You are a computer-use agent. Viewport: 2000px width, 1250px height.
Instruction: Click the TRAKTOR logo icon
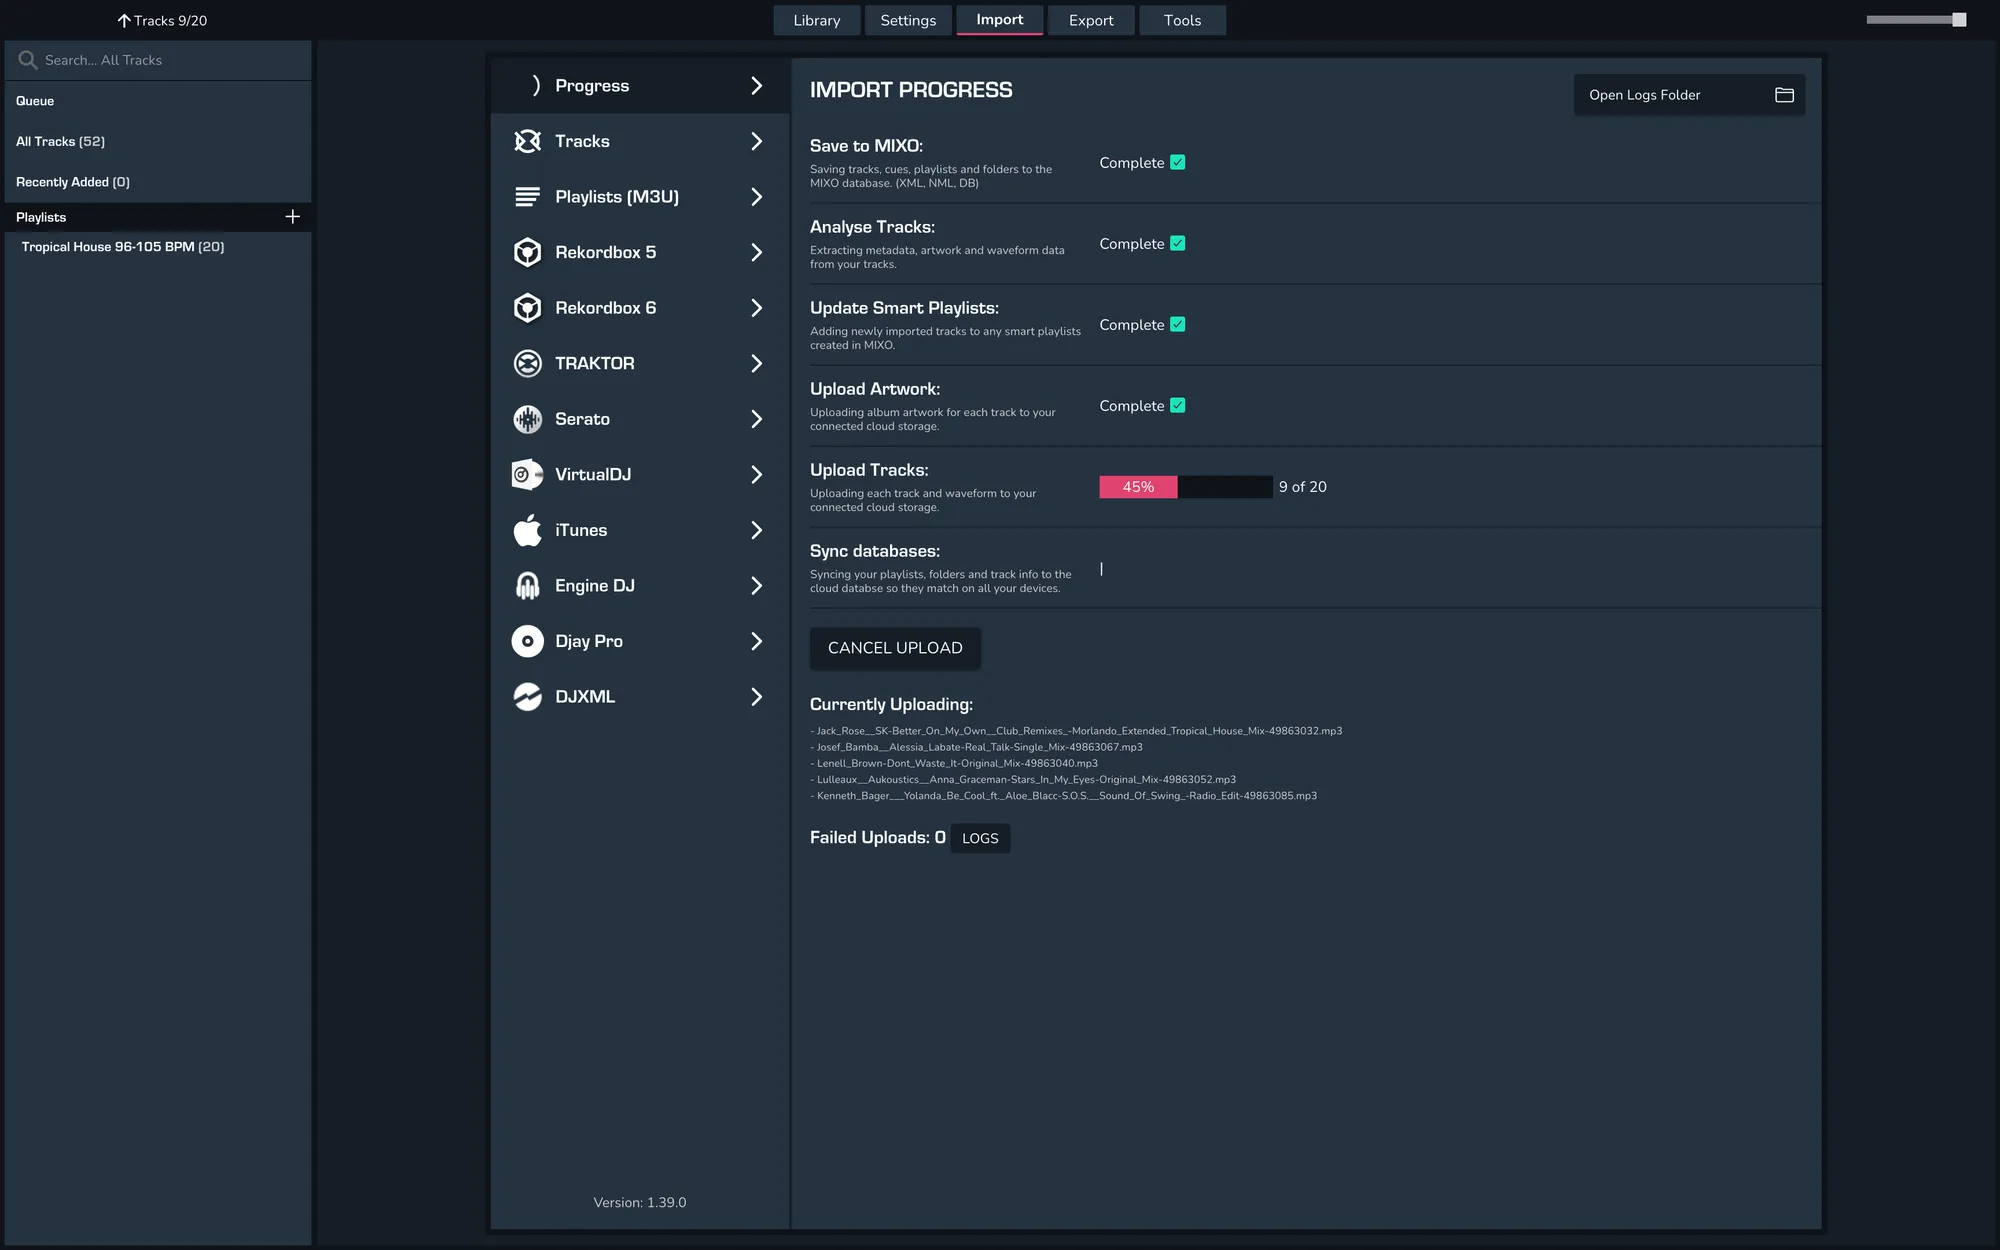[x=527, y=363]
